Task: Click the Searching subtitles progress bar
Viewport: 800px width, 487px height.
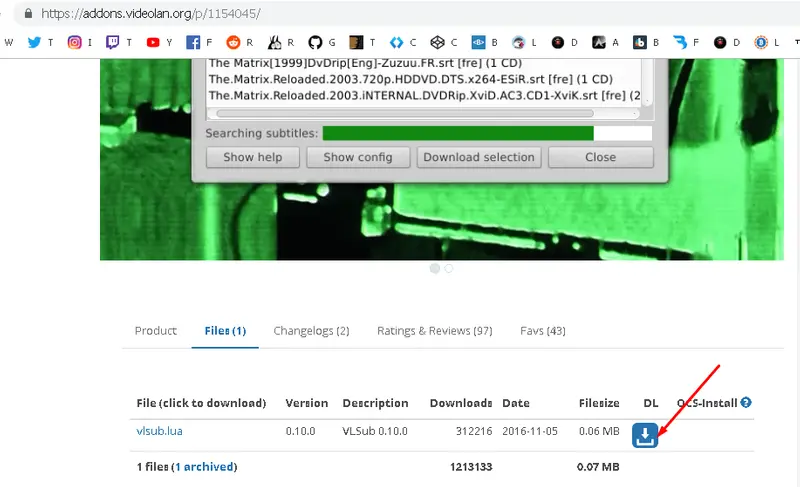Action: click(487, 133)
